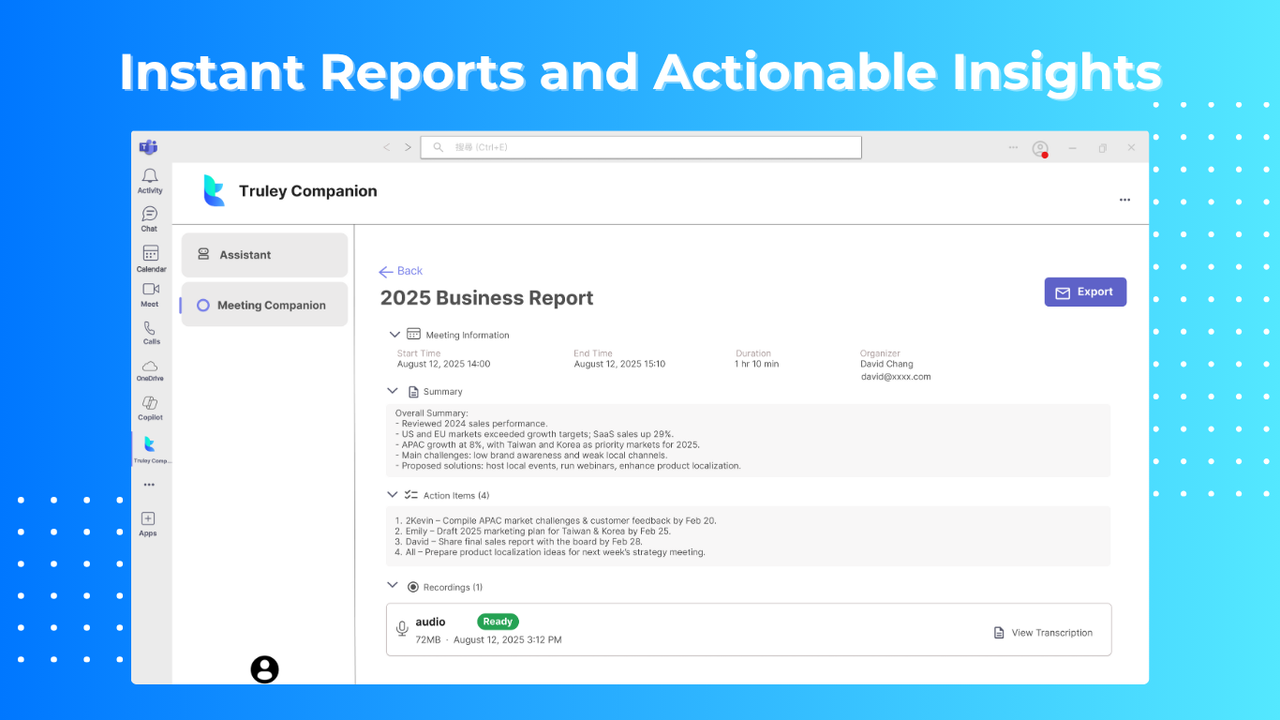This screenshot has width=1280, height=720.
Task: Click the audio recording name
Action: (431, 622)
